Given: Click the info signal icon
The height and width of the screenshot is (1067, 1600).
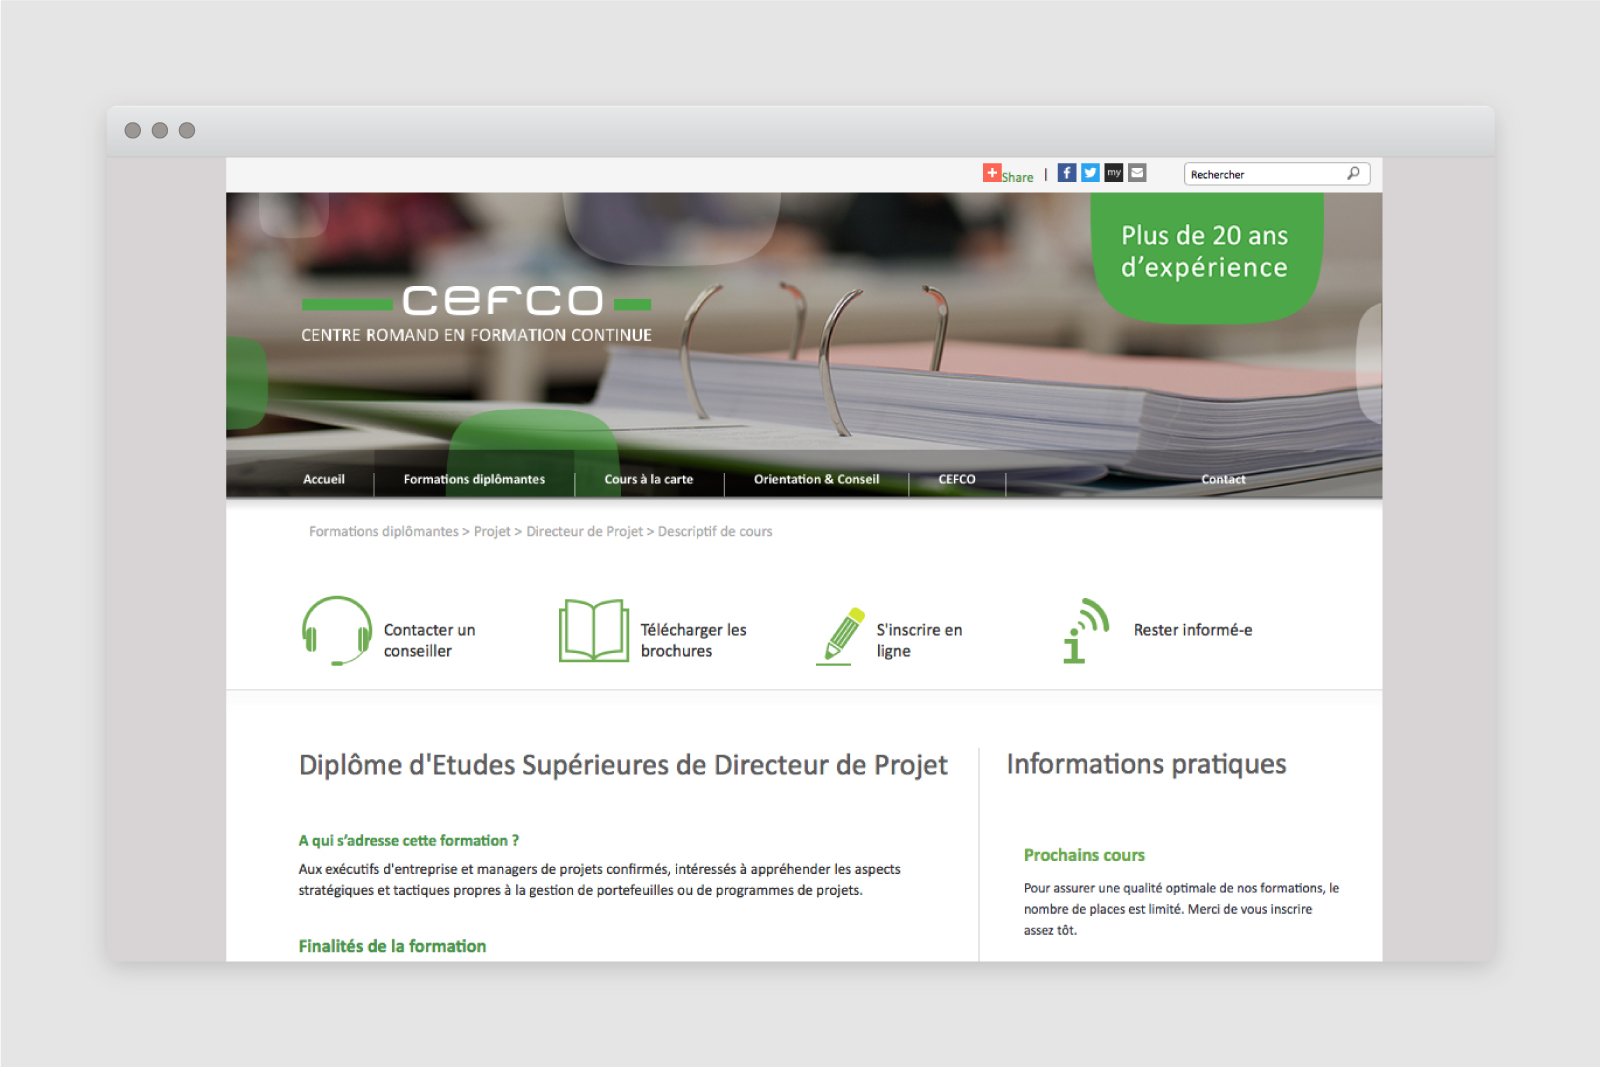Looking at the screenshot, I should (1087, 631).
